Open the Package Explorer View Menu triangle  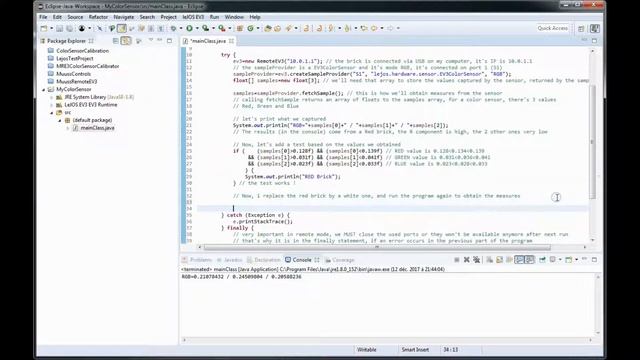point(151,40)
